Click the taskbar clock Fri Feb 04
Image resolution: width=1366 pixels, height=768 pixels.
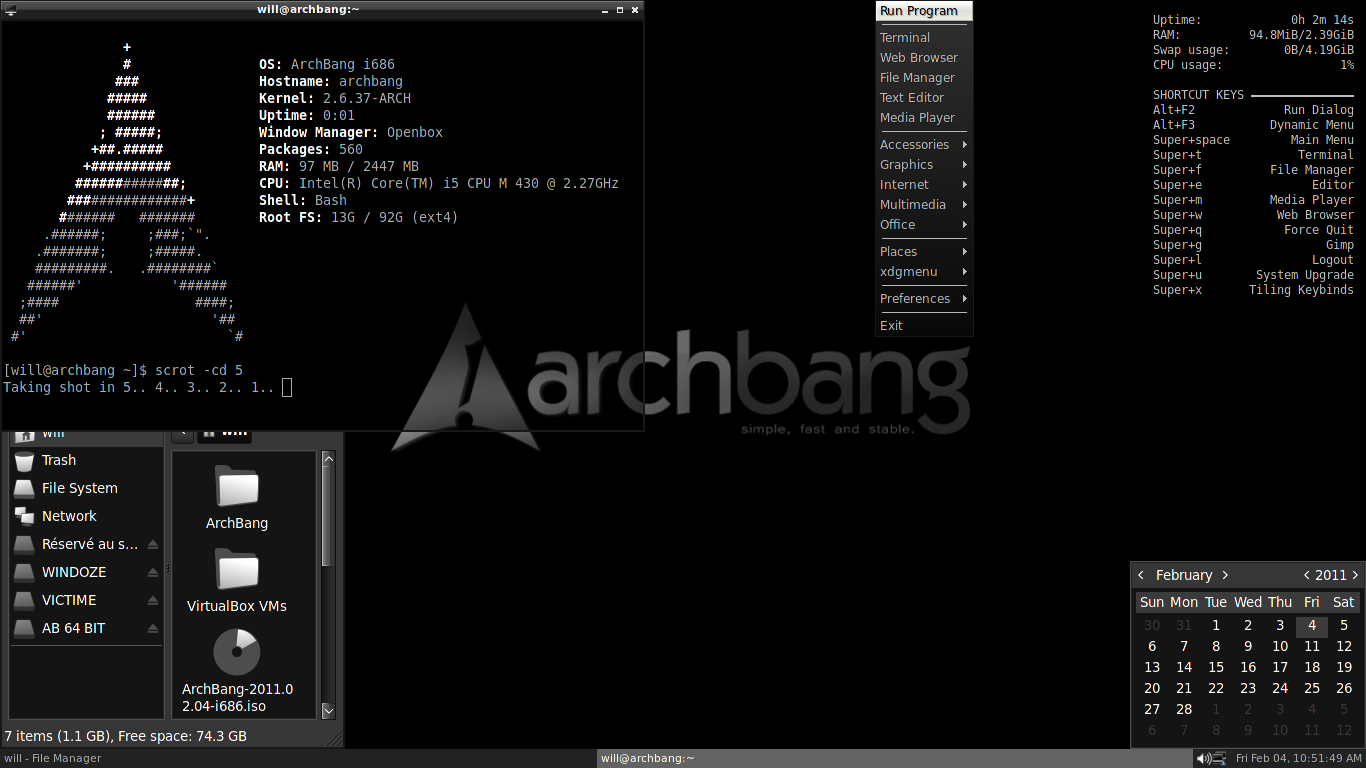pyautogui.click(x=1298, y=758)
